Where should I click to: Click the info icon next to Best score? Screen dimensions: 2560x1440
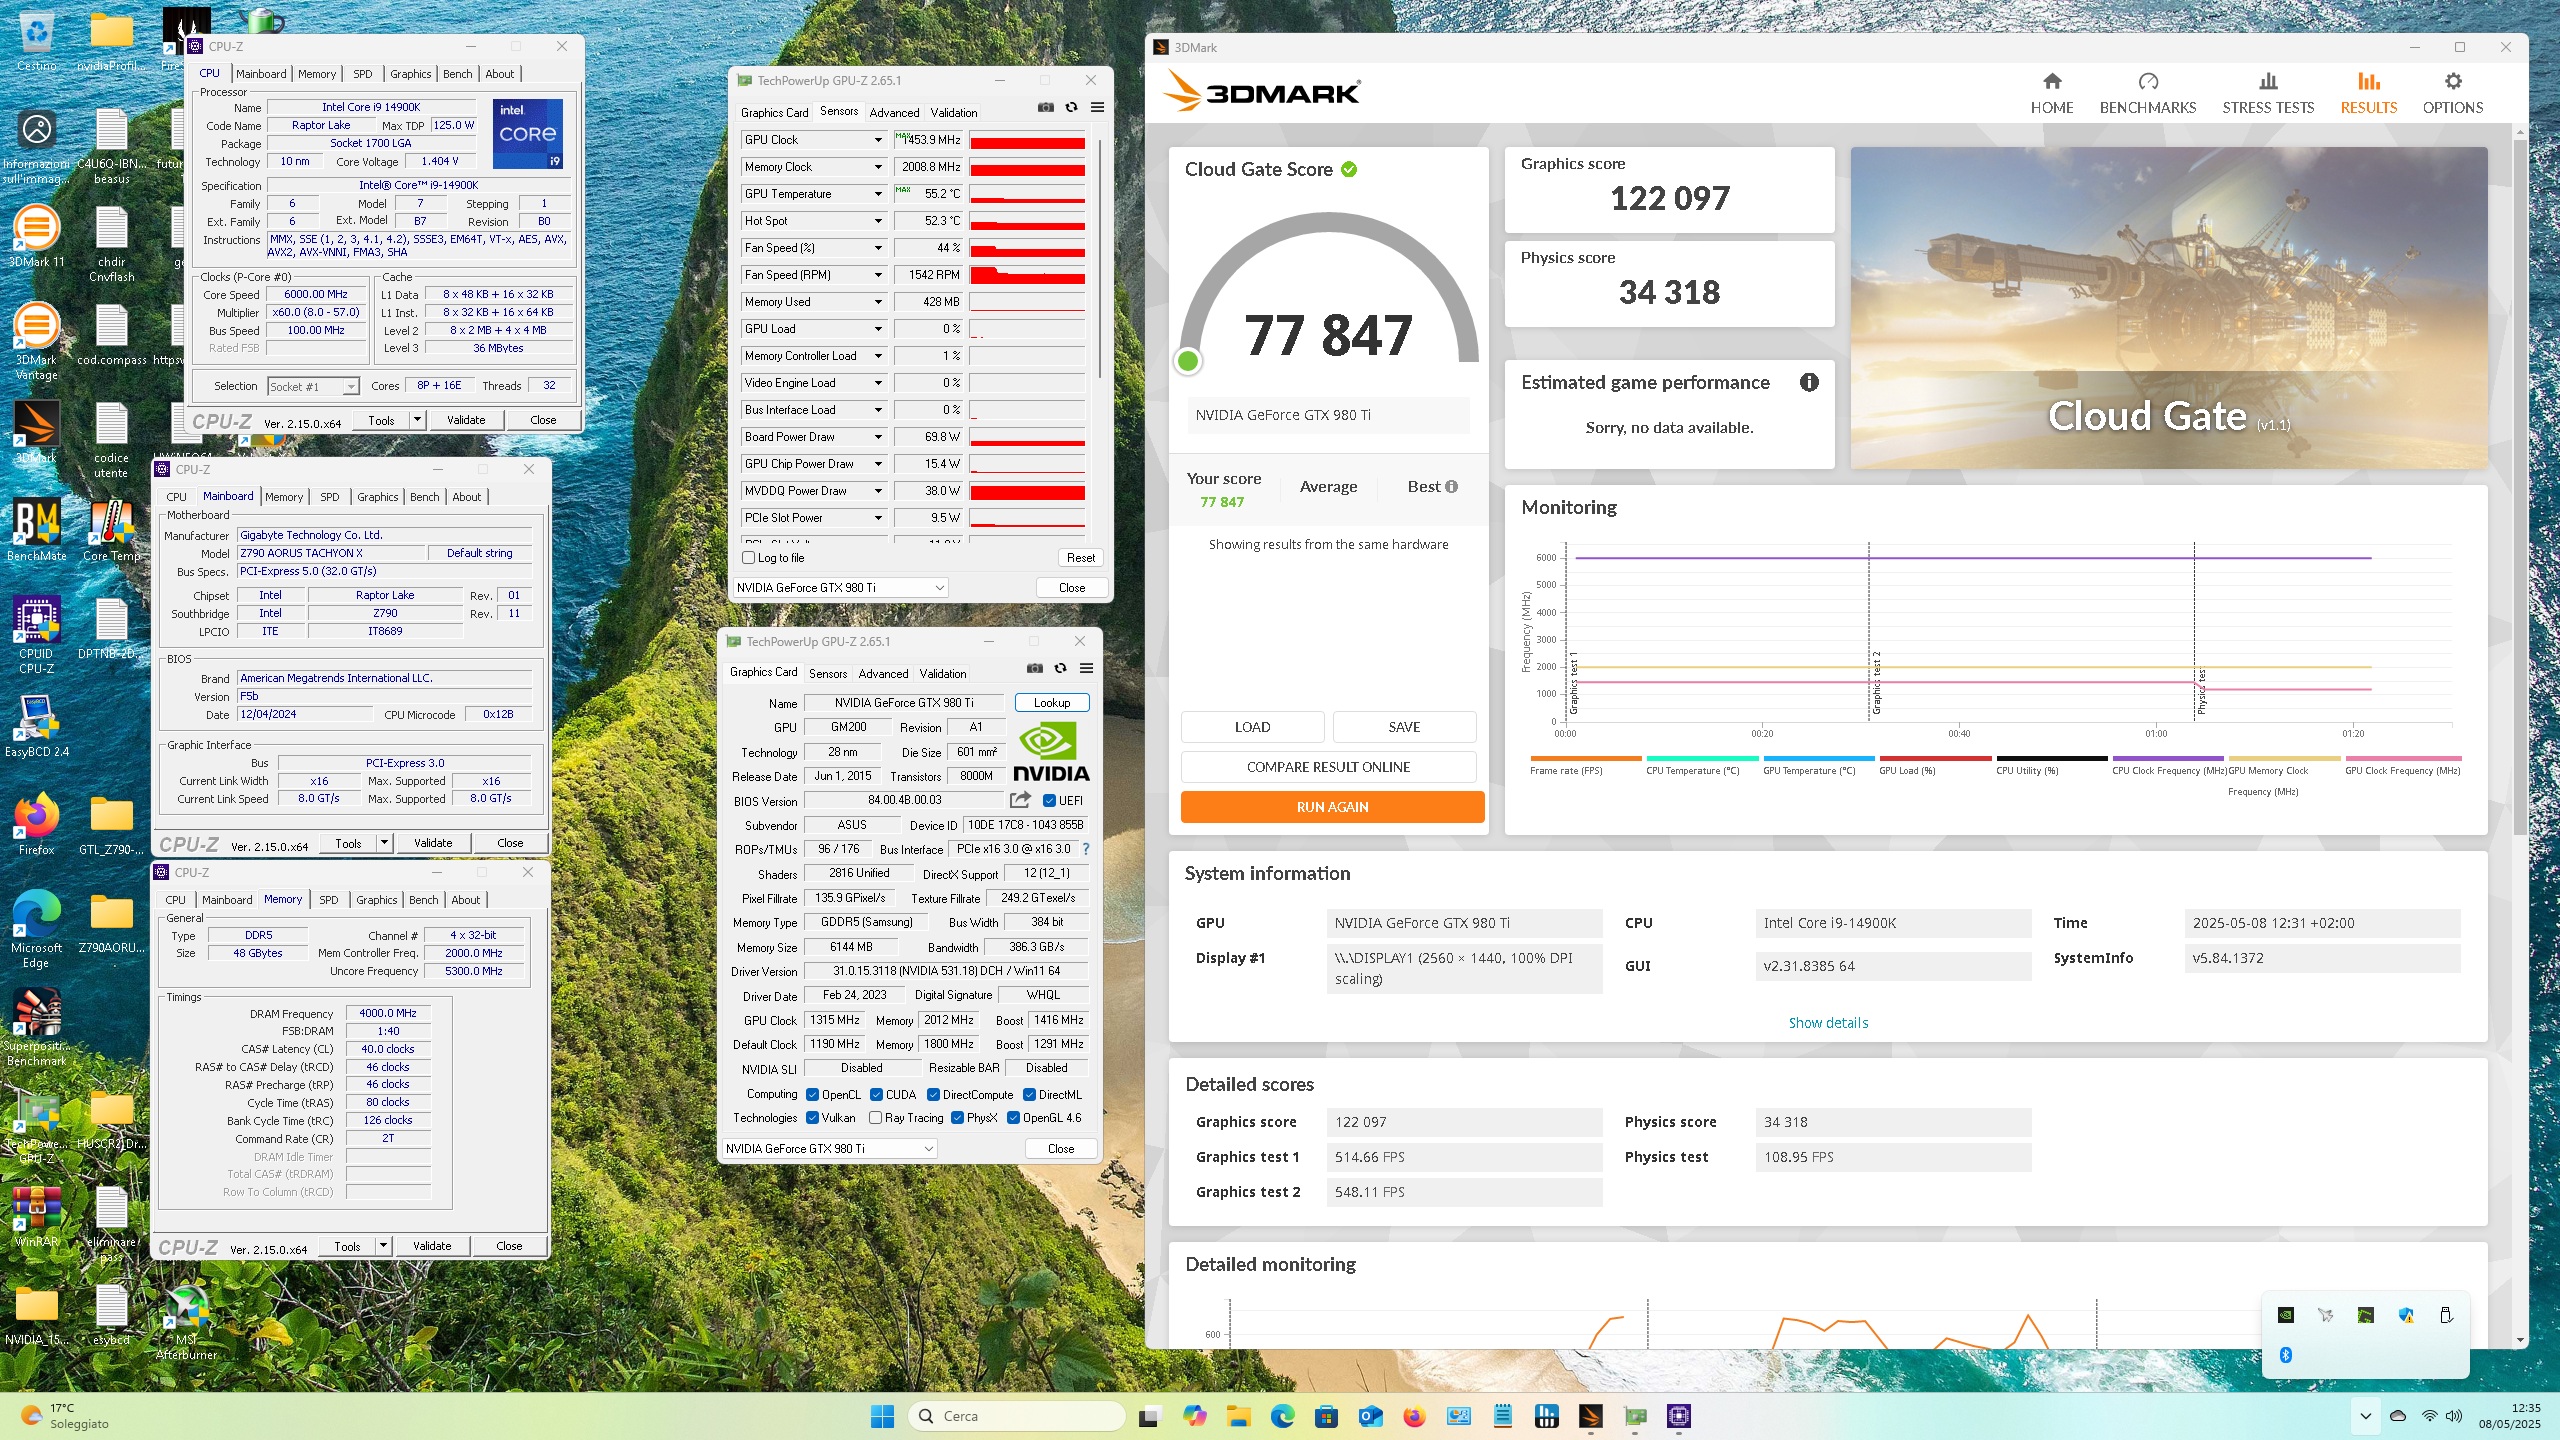click(1452, 487)
